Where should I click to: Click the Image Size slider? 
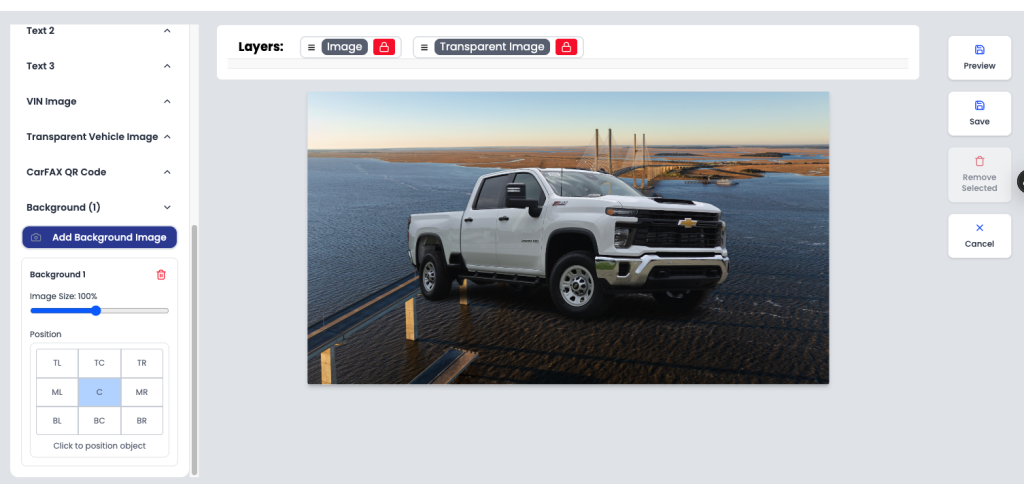(96, 310)
